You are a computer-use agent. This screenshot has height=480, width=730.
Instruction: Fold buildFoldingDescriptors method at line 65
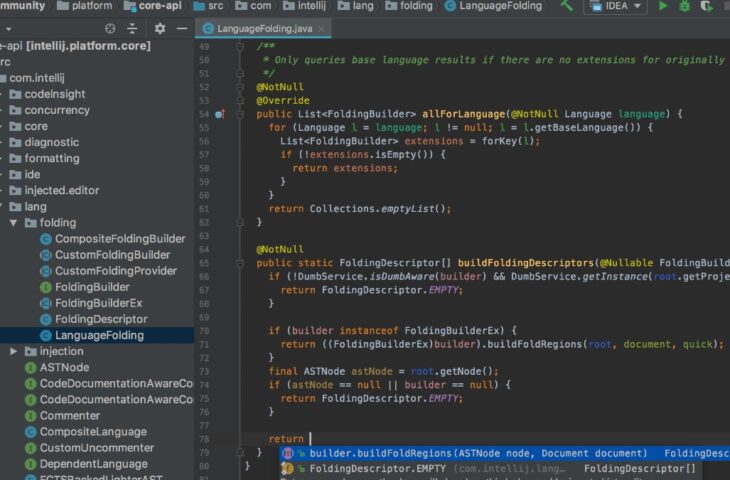point(240,264)
